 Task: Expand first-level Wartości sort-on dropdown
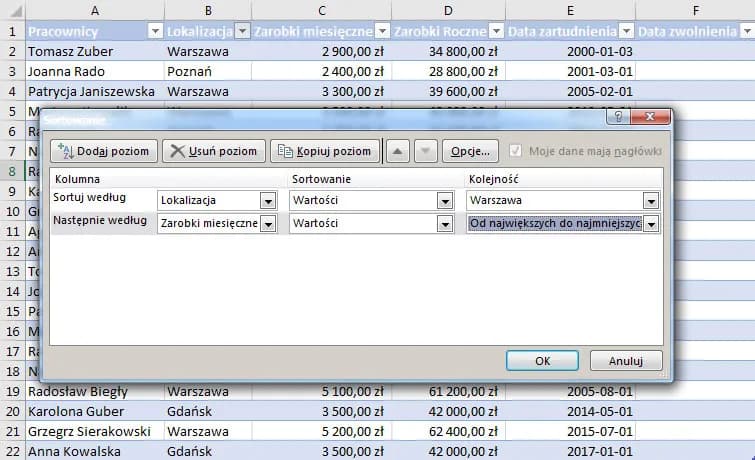(x=445, y=200)
